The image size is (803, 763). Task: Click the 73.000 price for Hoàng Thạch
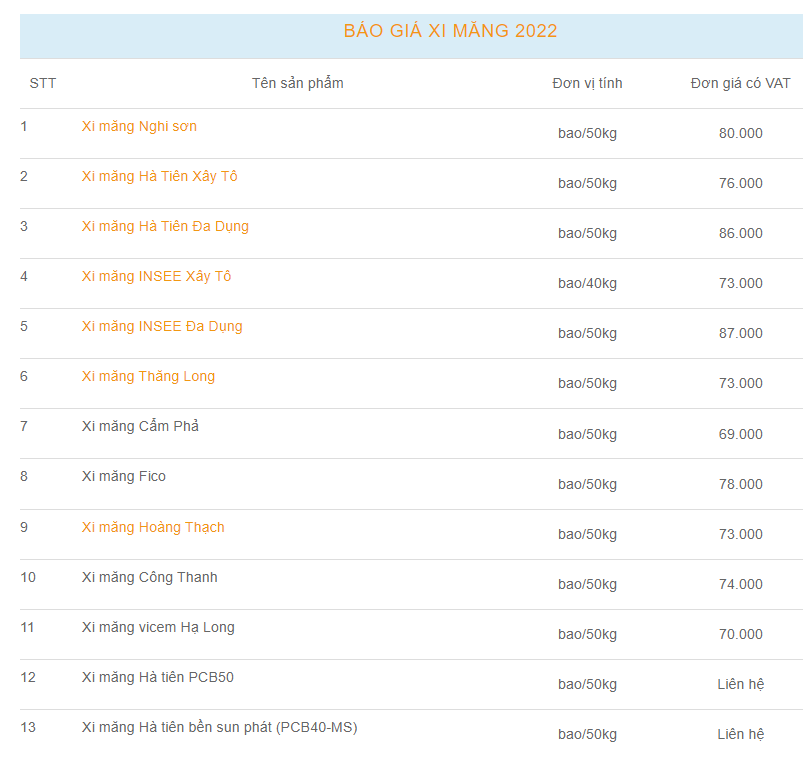coord(741,535)
